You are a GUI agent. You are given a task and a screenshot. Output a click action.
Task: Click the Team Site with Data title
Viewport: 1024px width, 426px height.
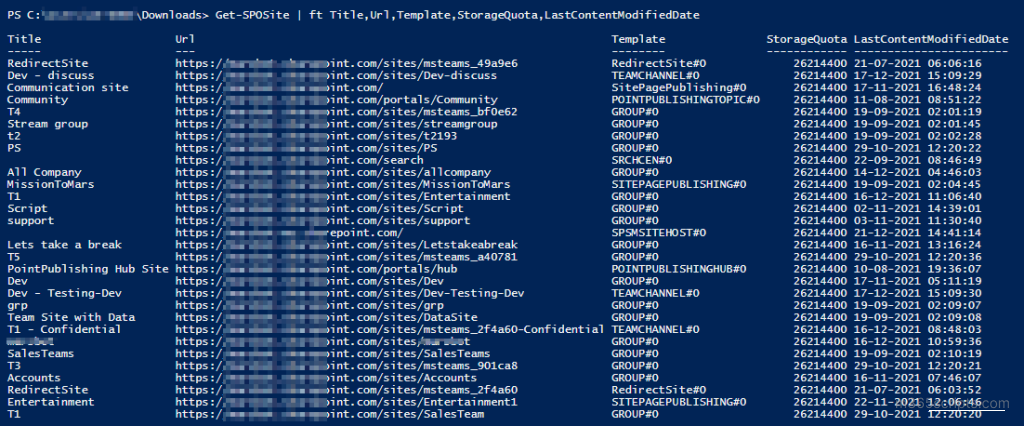71,318
